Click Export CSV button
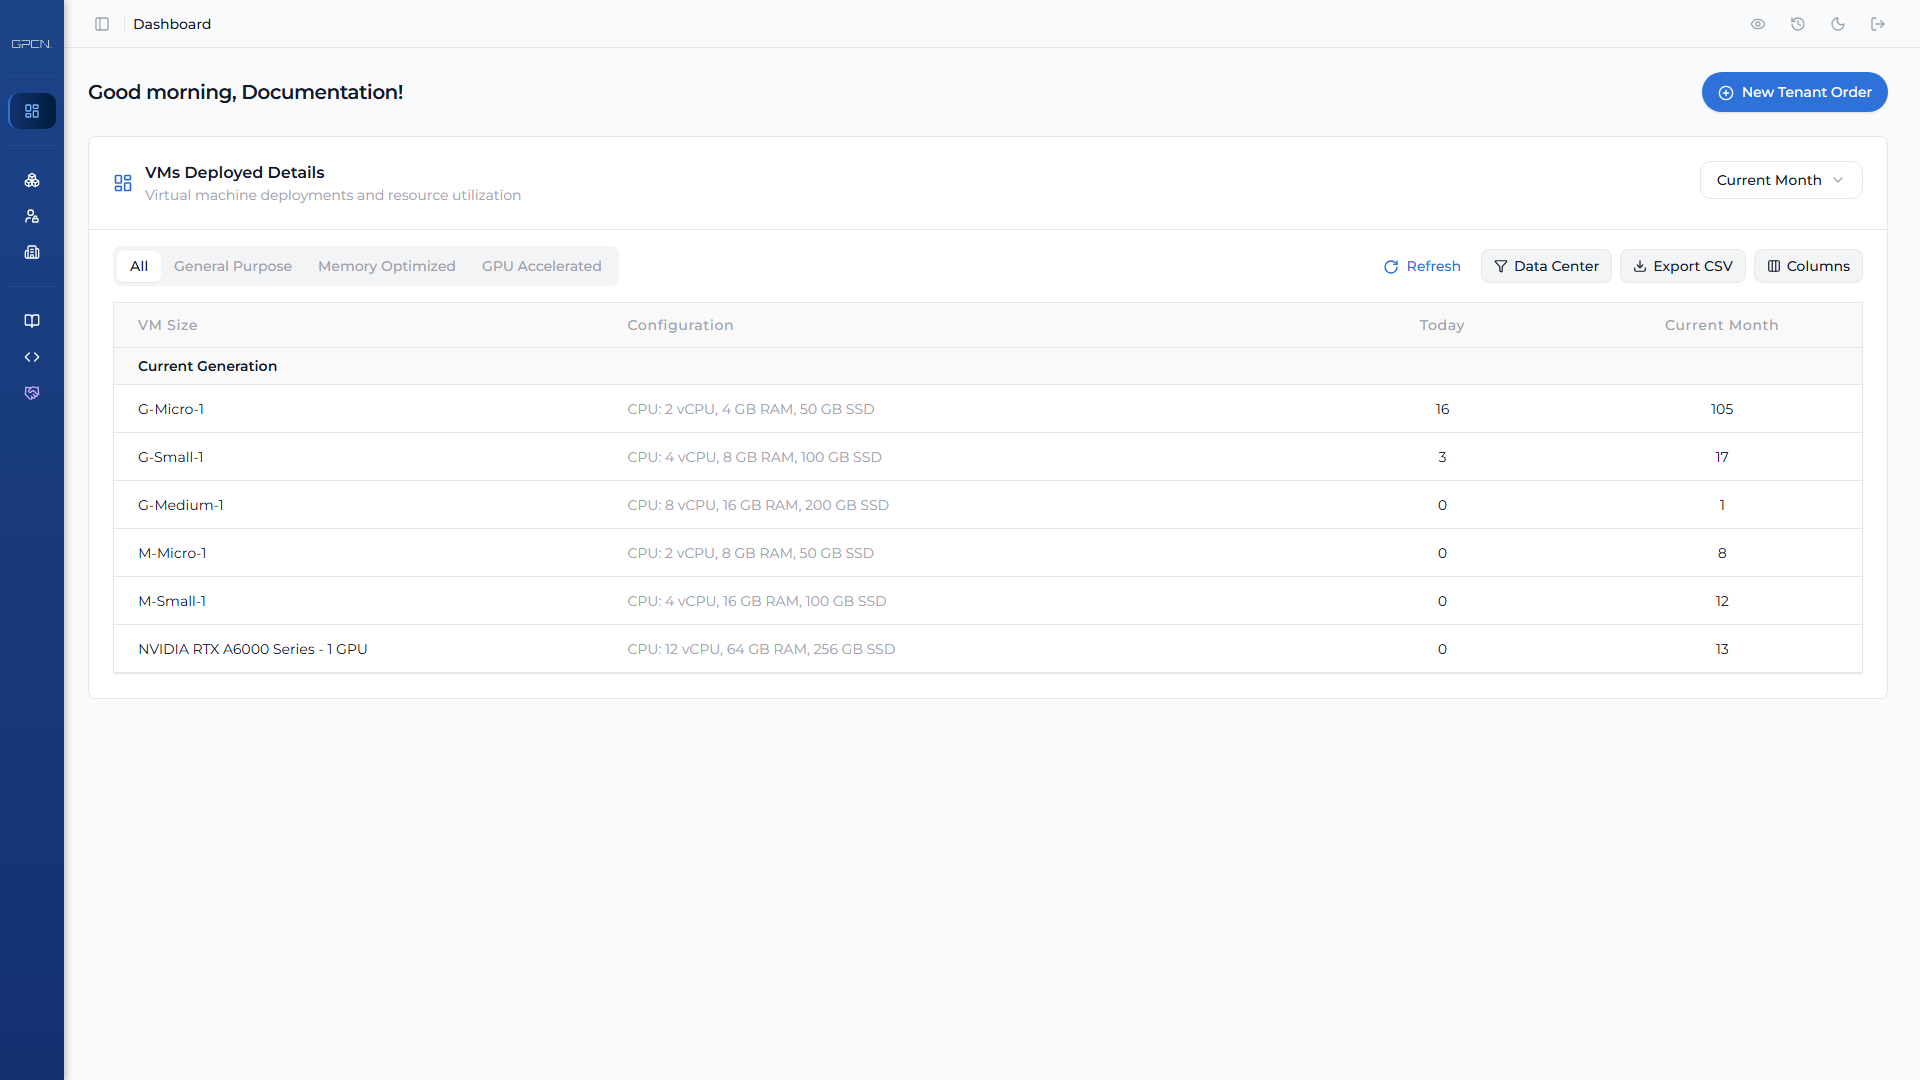The height and width of the screenshot is (1080, 1920). click(x=1683, y=266)
